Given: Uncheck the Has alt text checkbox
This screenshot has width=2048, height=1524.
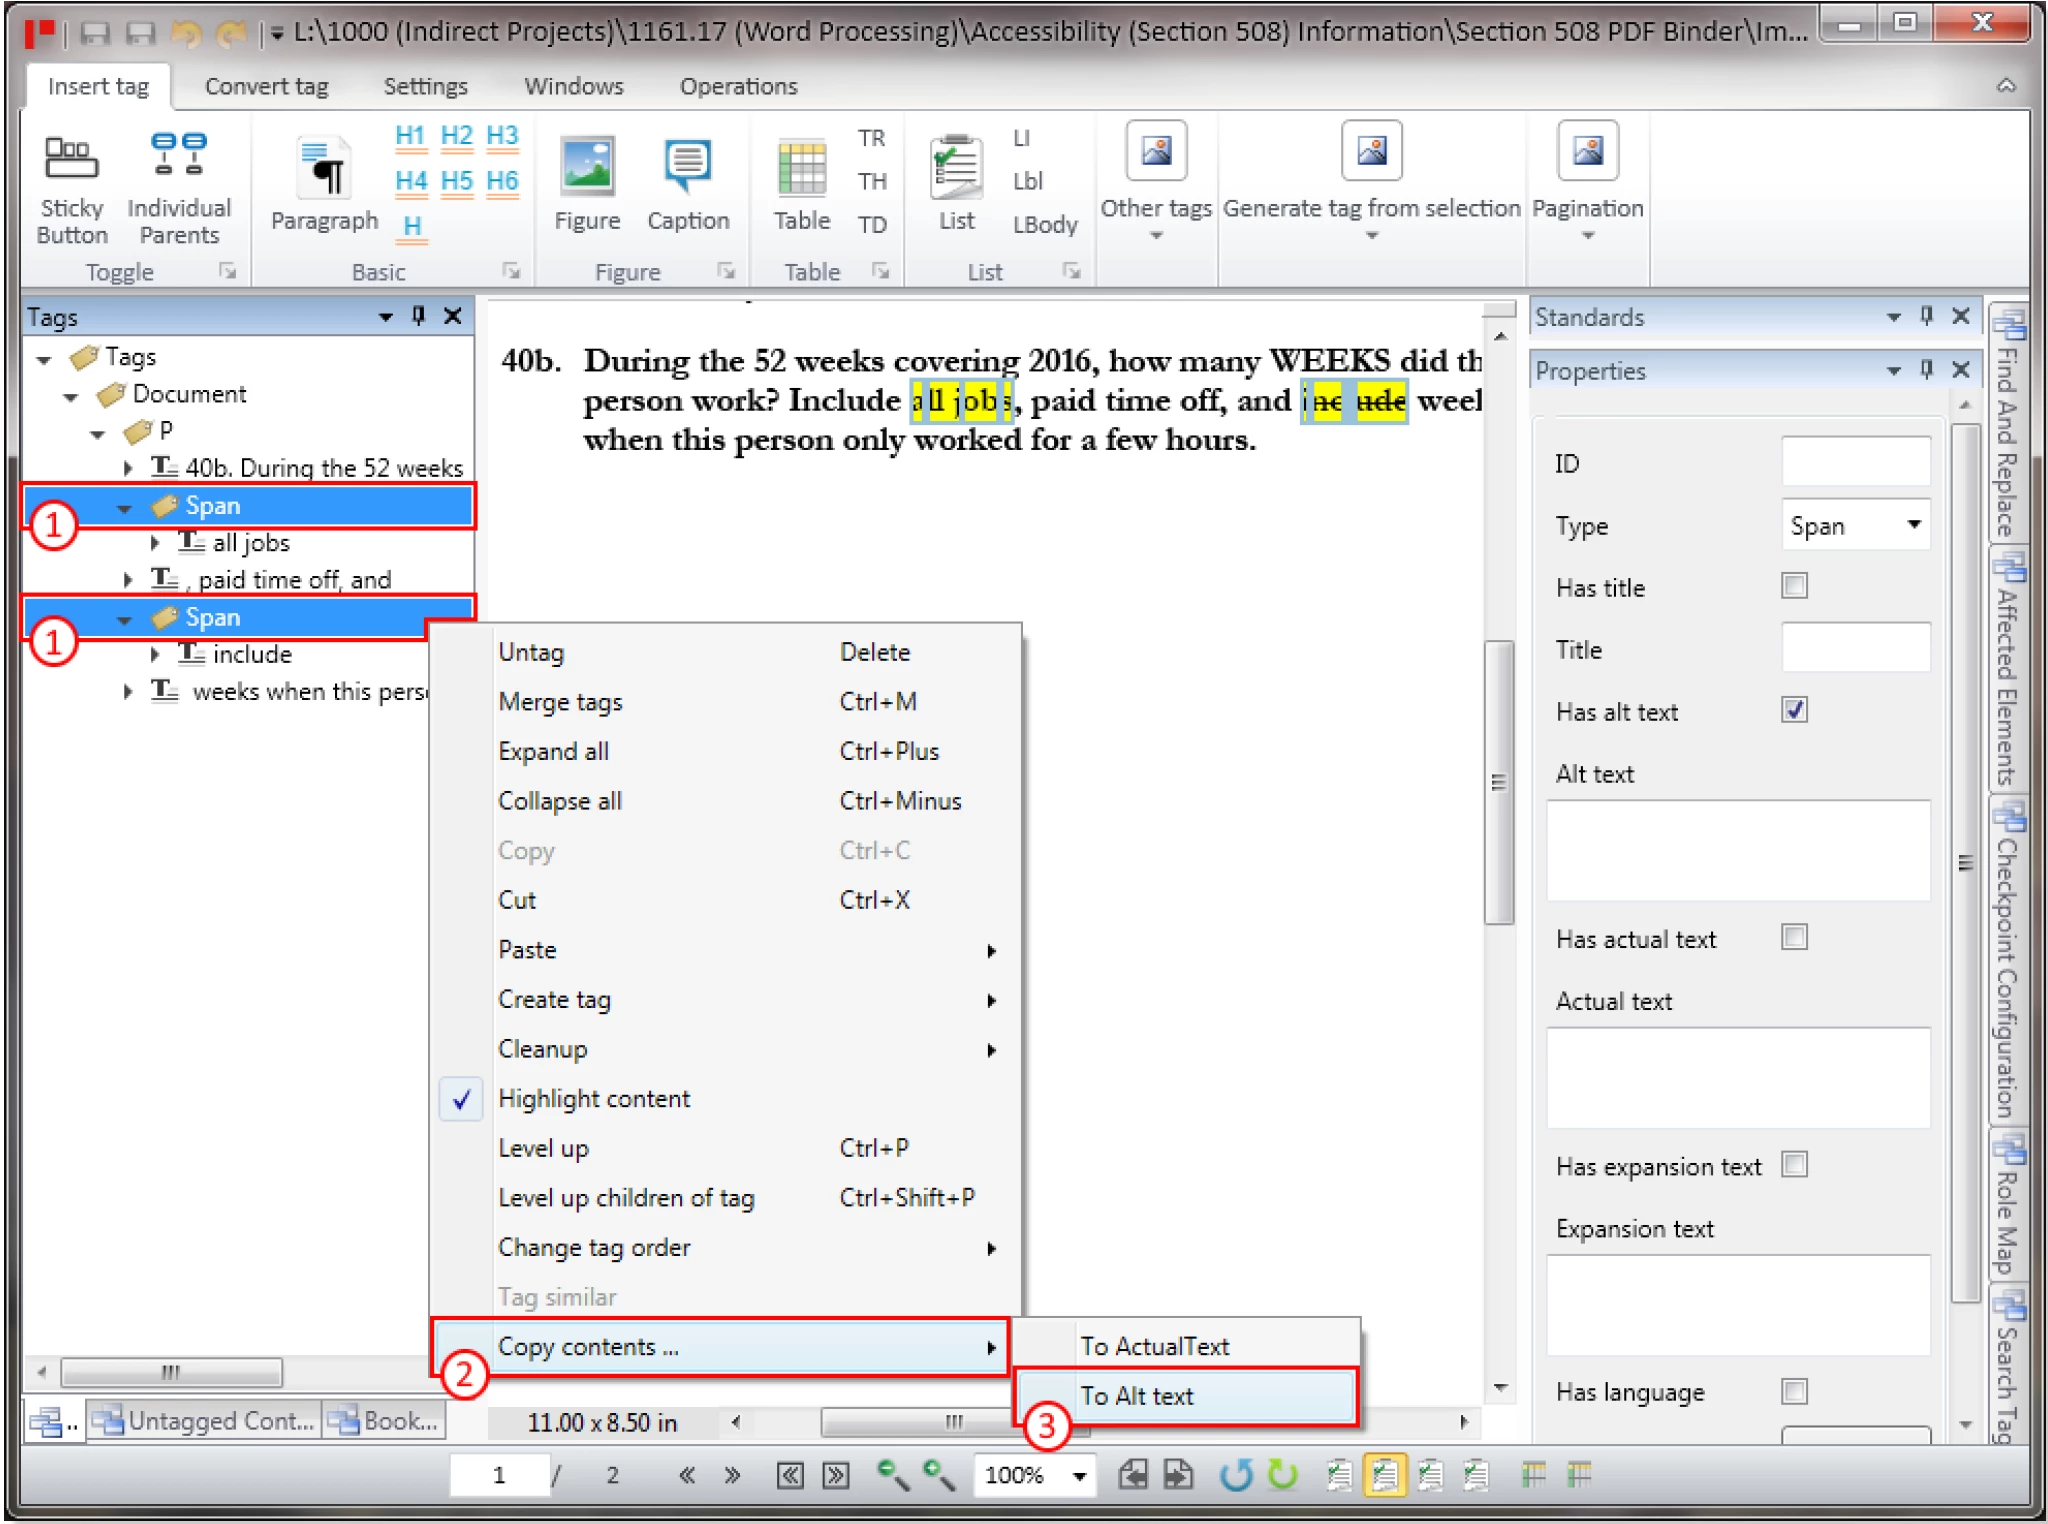Looking at the screenshot, I should coord(1794,710).
